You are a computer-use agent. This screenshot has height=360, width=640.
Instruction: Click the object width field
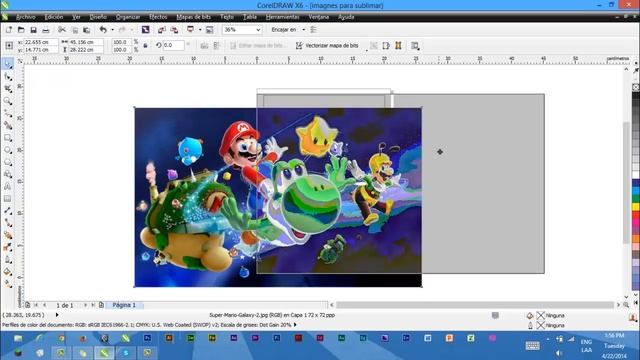(85, 42)
